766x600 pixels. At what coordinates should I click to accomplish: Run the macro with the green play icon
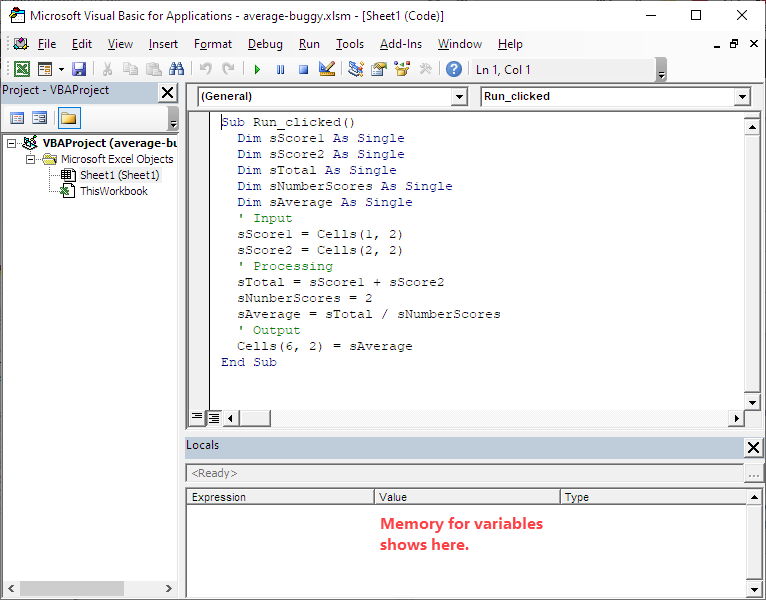click(257, 69)
